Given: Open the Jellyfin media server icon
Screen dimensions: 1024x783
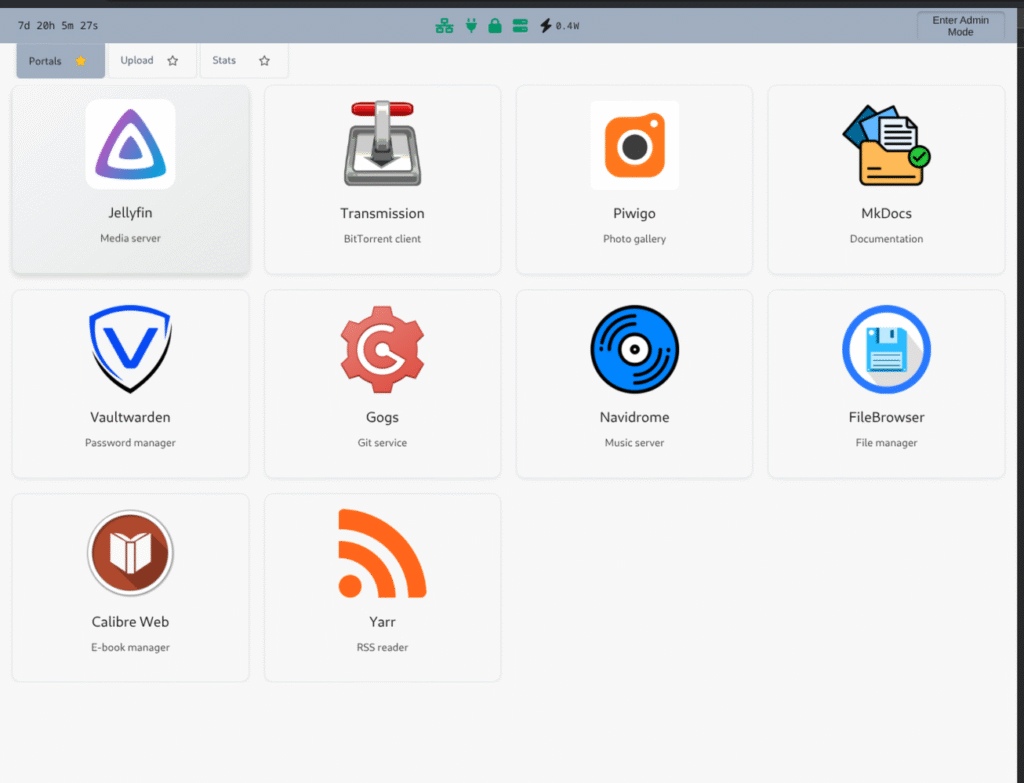Looking at the screenshot, I should point(130,144).
